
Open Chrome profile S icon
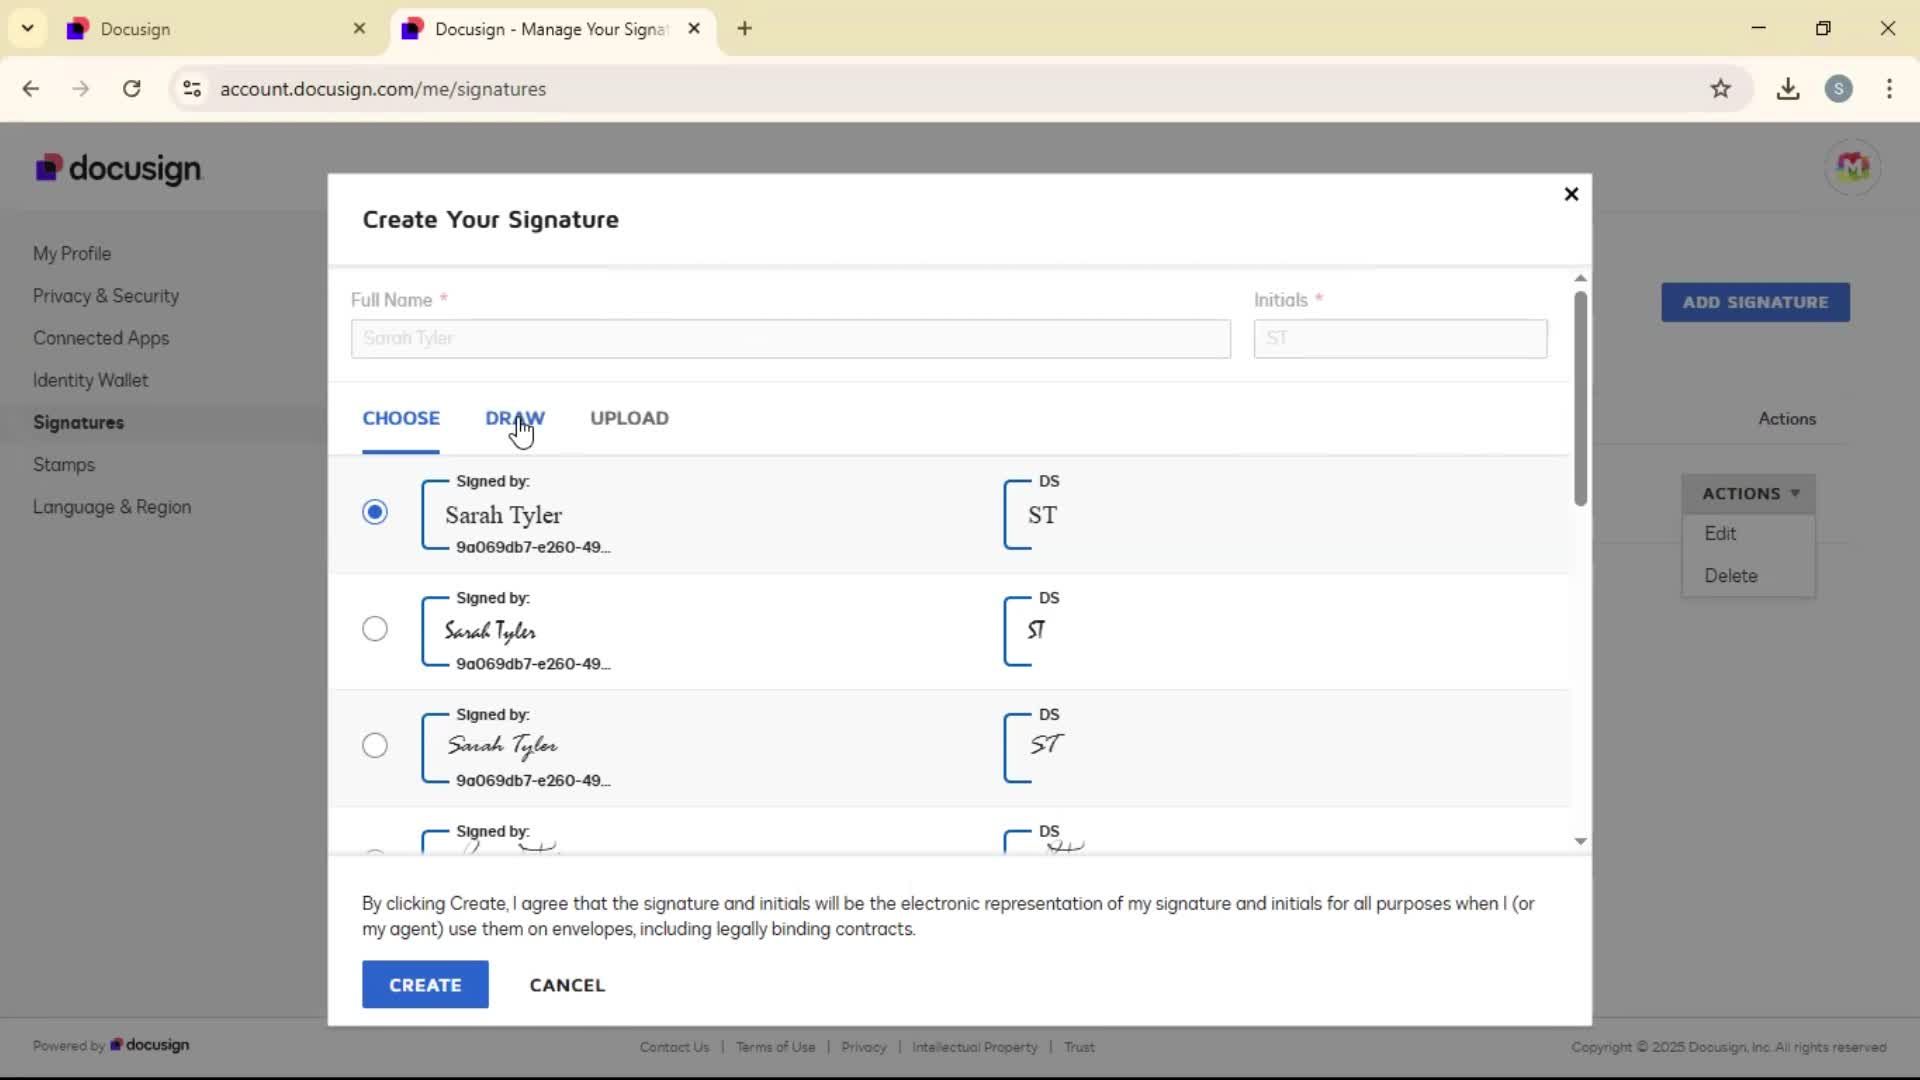tap(1838, 89)
